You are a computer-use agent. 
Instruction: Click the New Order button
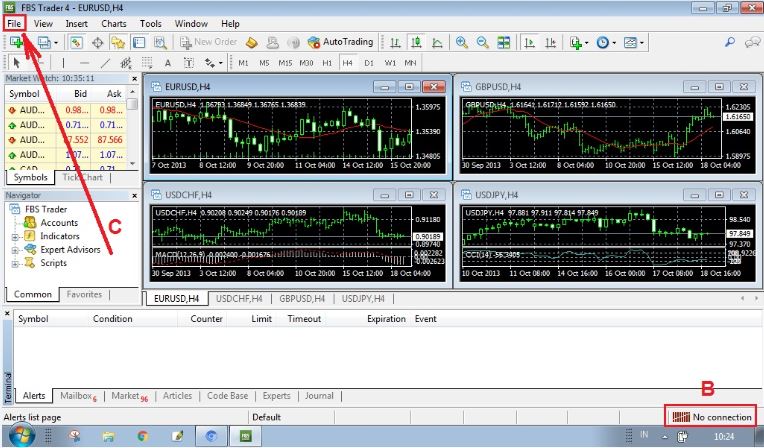[208, 42]
